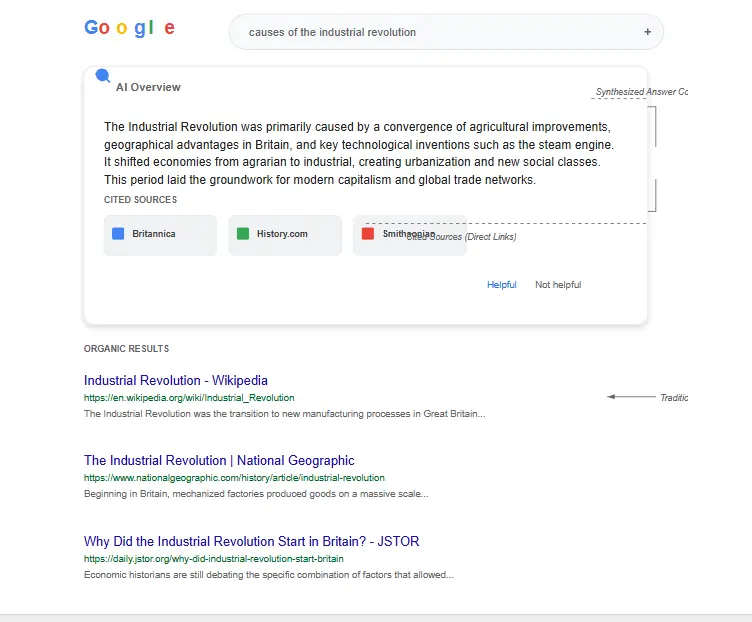Click the AI Overview chat bubble icon

103,76
